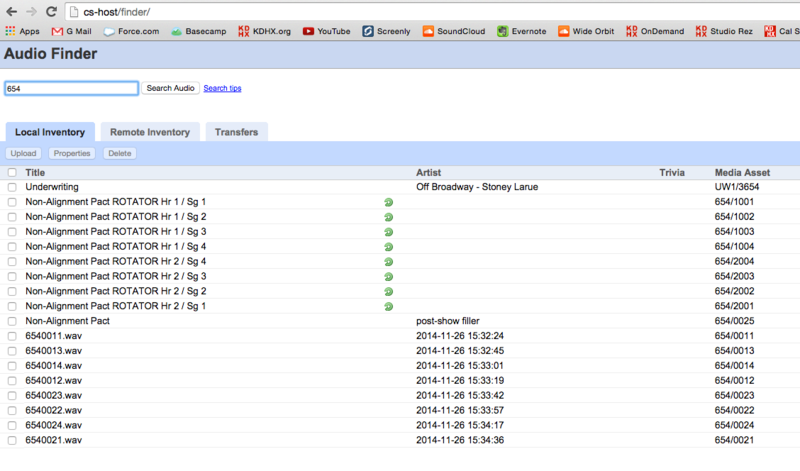The width and height of the screenshot is (800, 471).
Task: Open the Transfers tab
Action: pyautogui.click(x=236, y=132)
